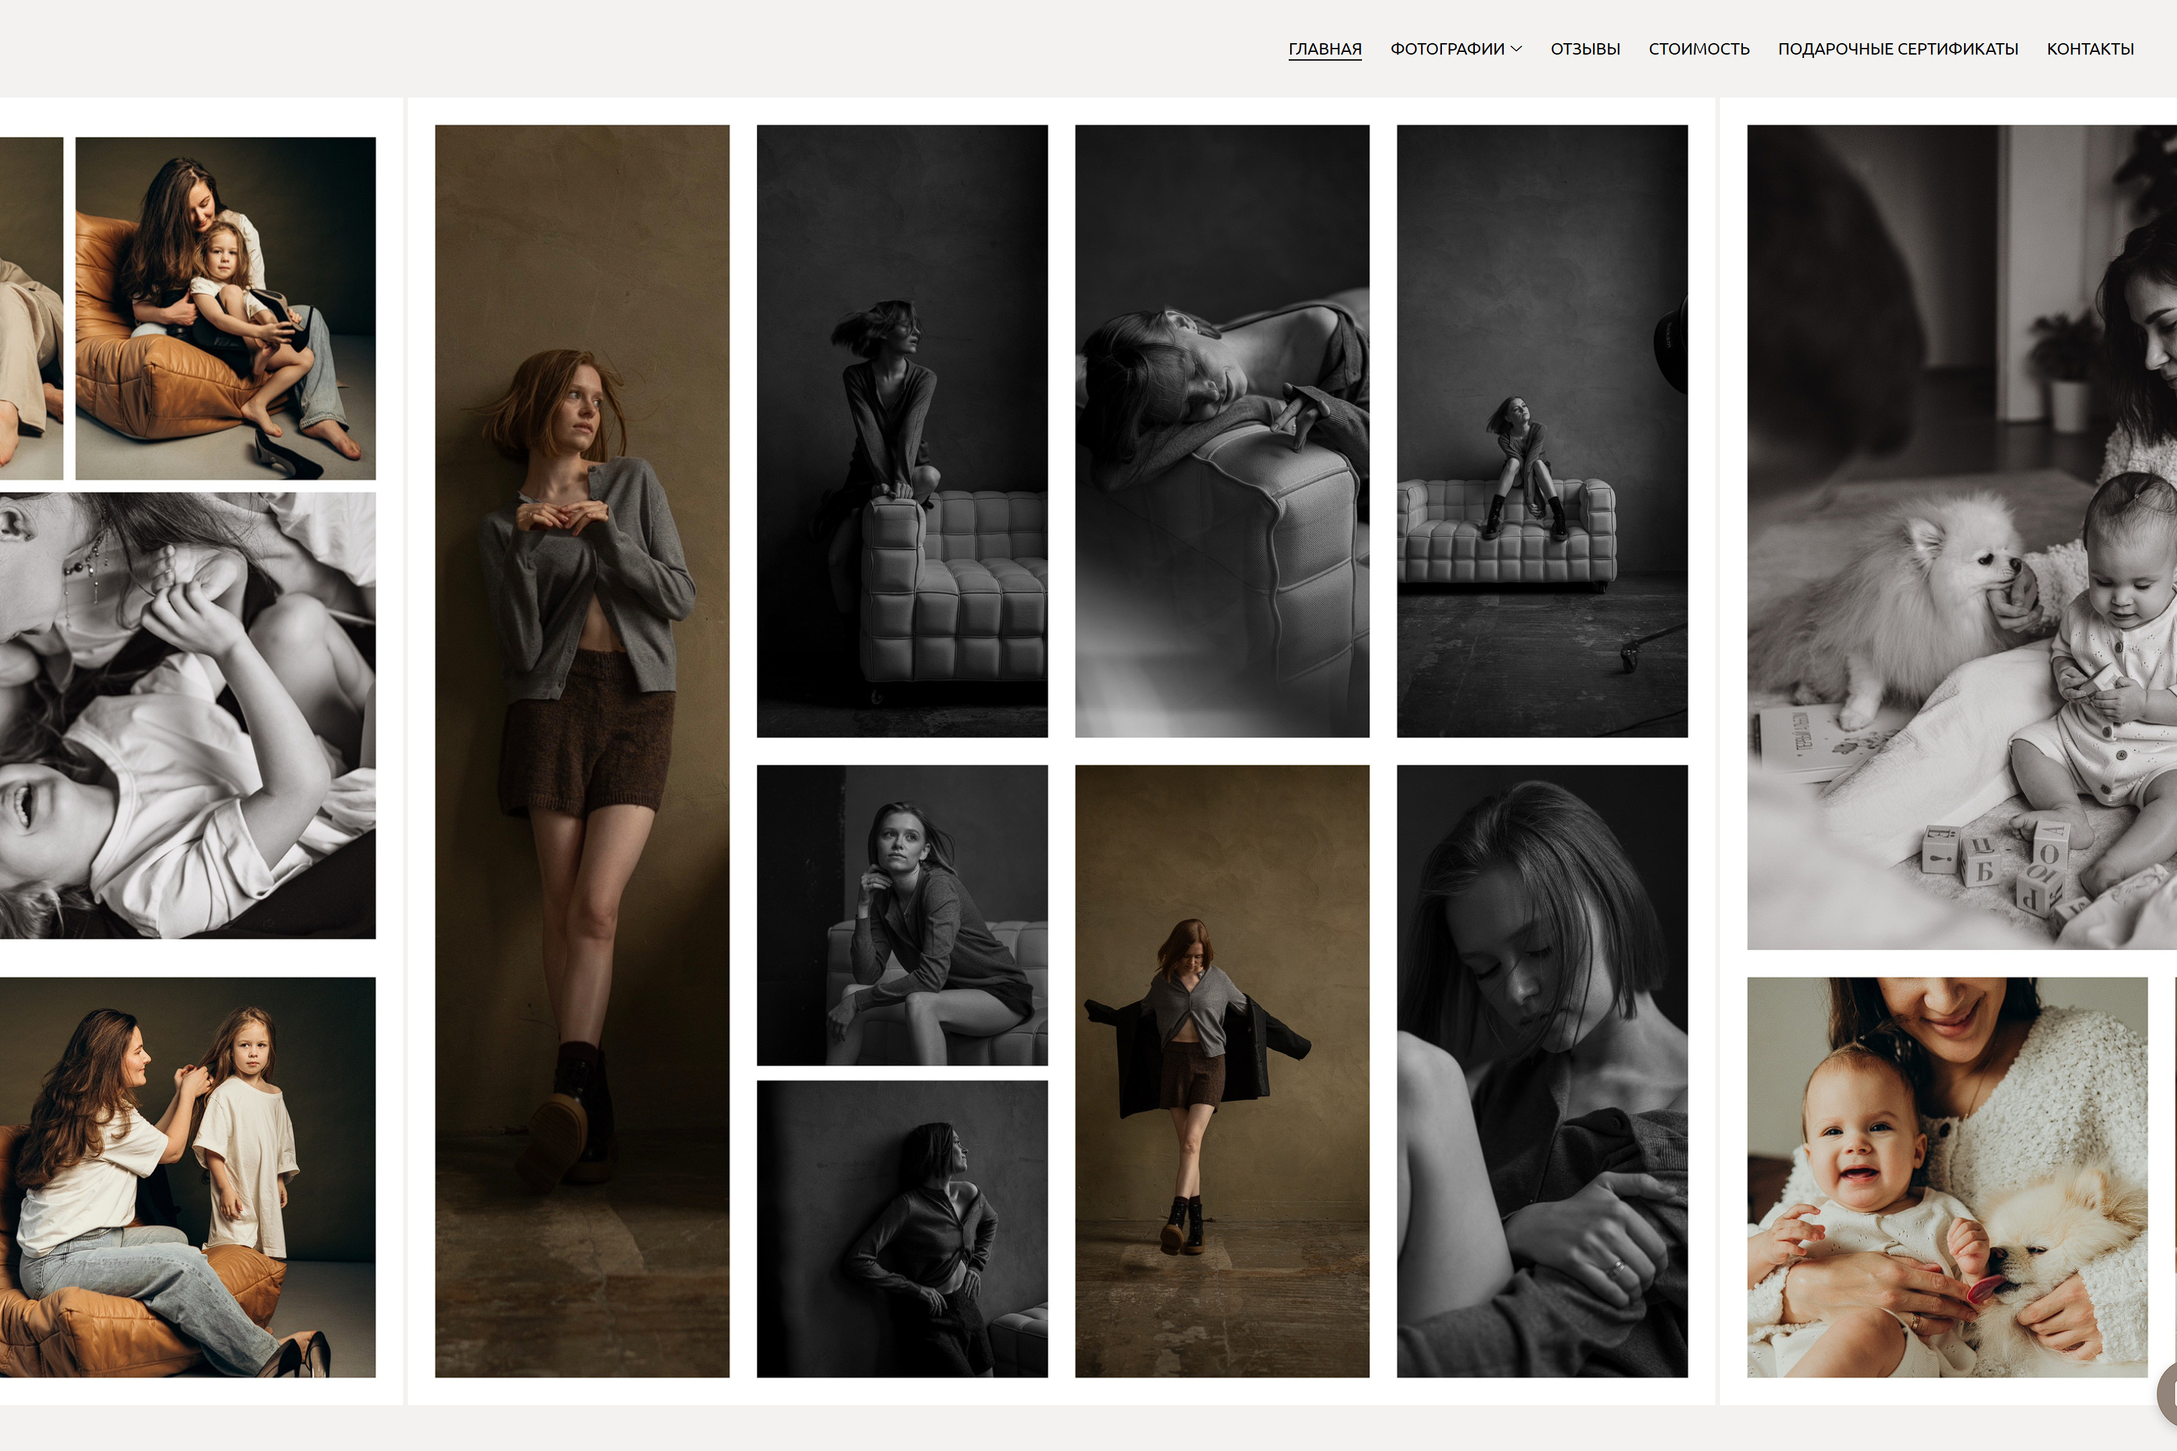Expand the ФОТОГРАФИИ dropdown chevron
Screen dimensions: 2177x1451
(x=1516, y=49)
